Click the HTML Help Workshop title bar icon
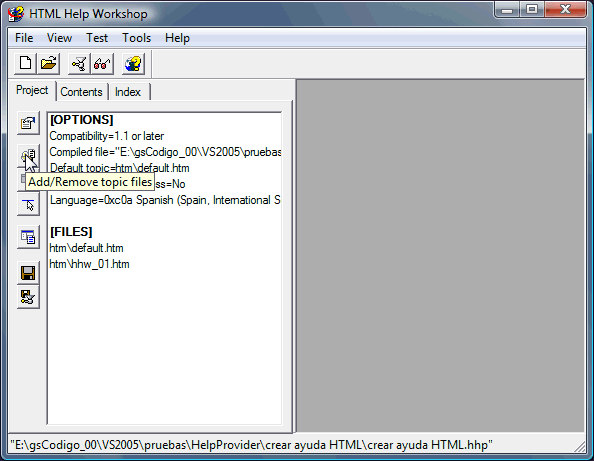The image size is (594, 461). point(16,14)
